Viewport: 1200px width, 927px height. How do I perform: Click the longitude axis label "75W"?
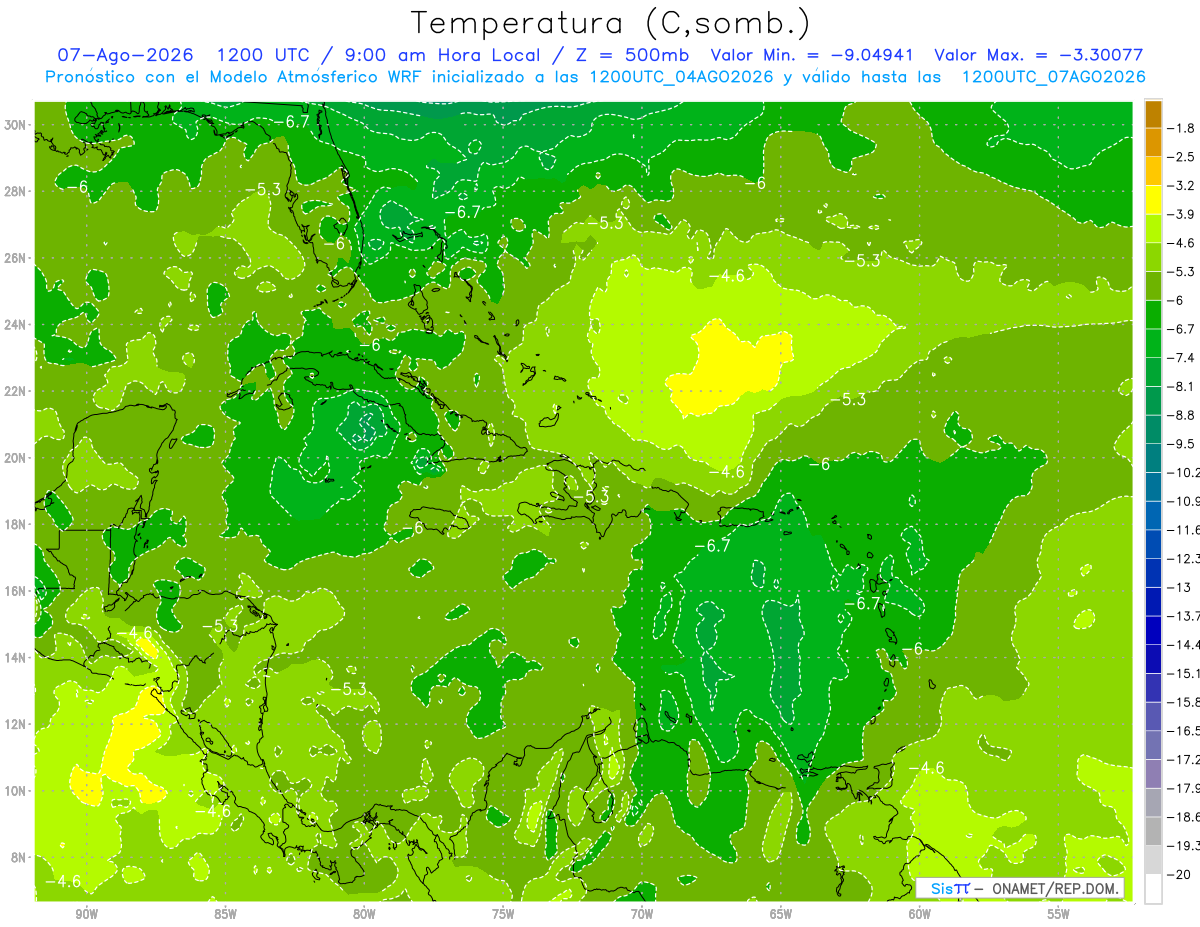click(503, 914)
